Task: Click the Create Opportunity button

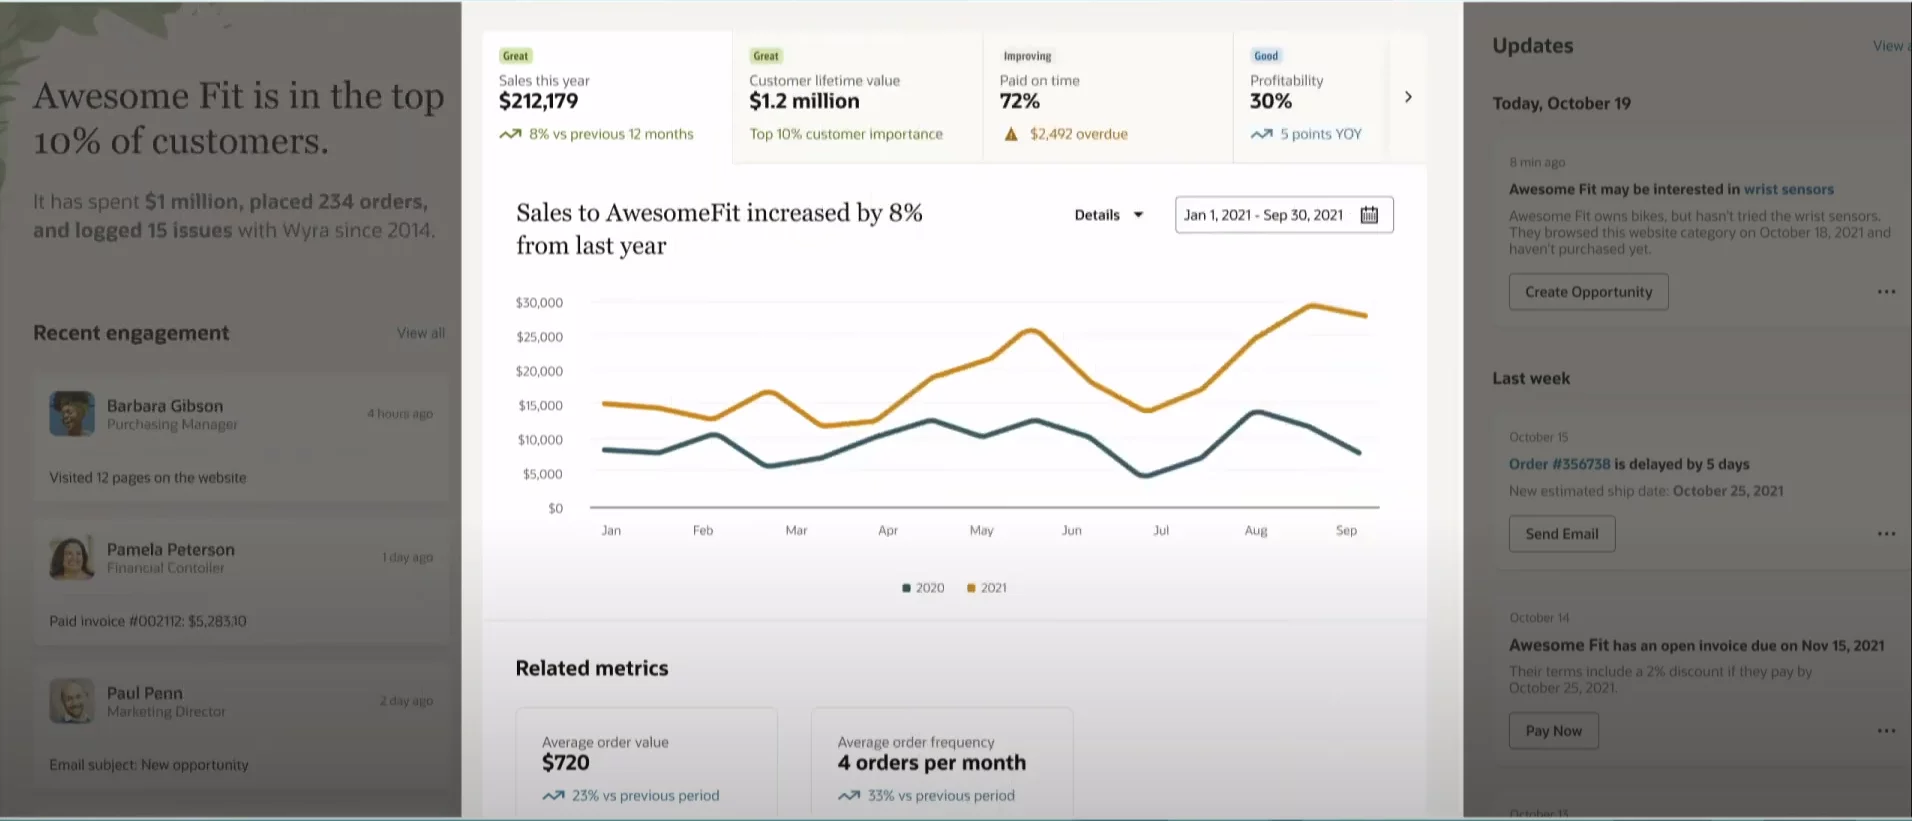Action: [x=1588, y=292]
